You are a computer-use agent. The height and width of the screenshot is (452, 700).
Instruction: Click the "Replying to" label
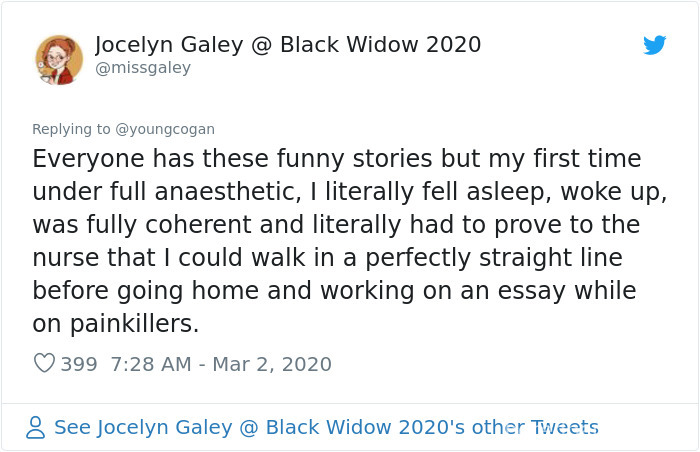pyautogui.click(x=71, y=129)
